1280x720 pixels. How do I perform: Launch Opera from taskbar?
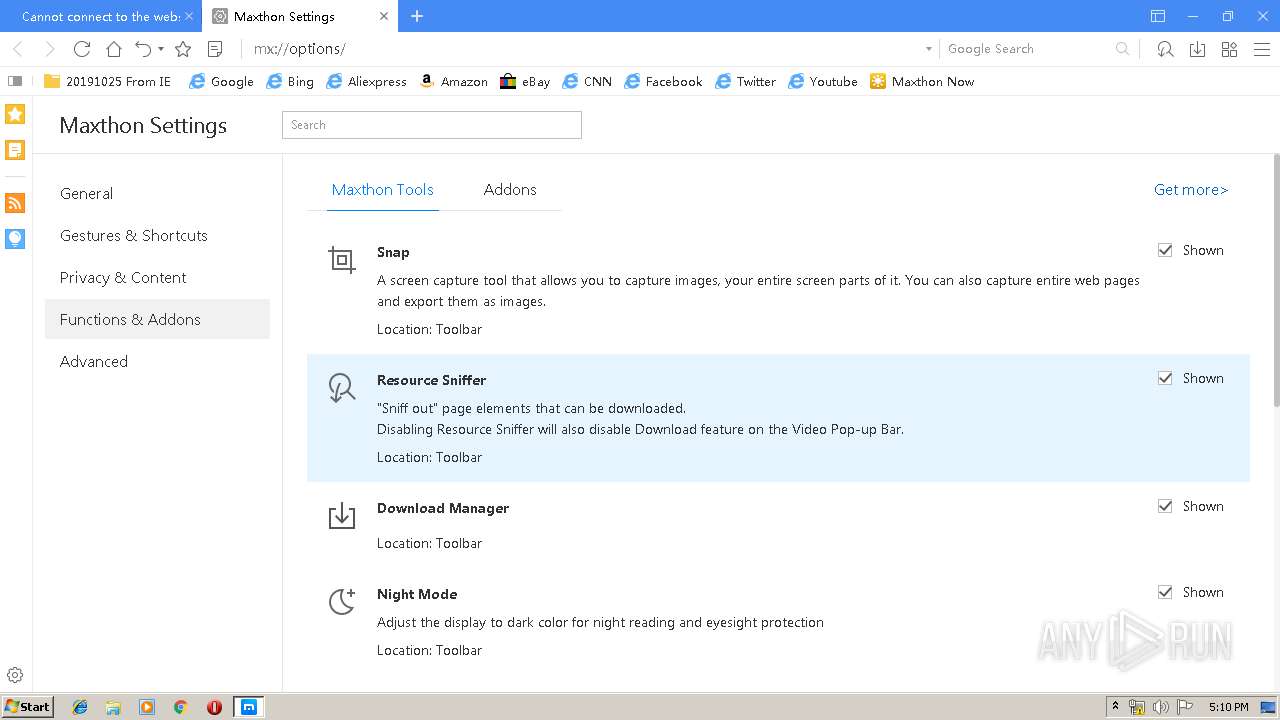pyautogui.click(x=214, y=707)
